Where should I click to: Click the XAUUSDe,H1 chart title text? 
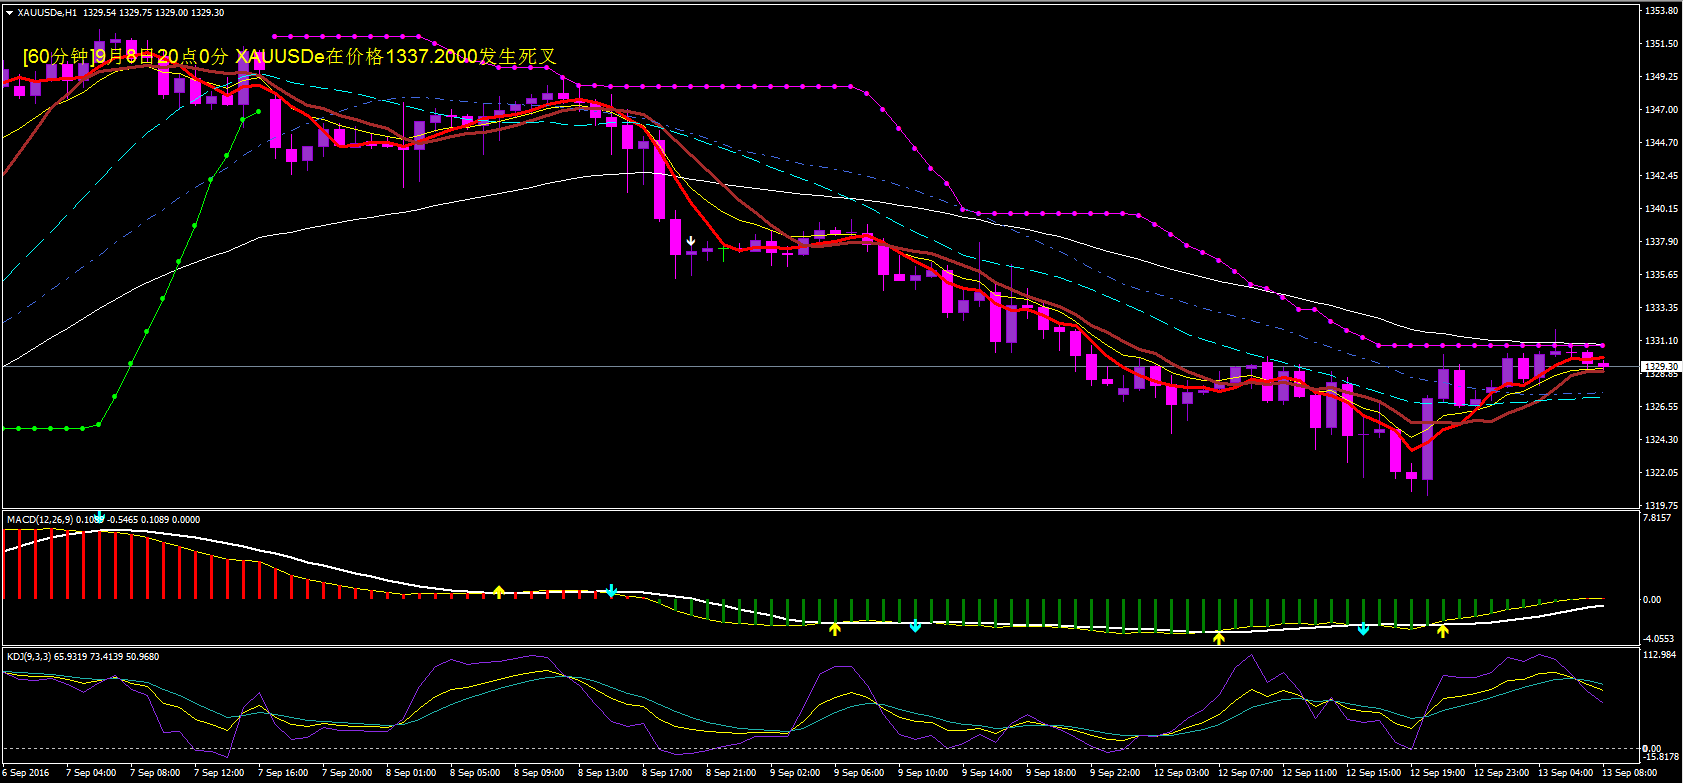(47, 13)
